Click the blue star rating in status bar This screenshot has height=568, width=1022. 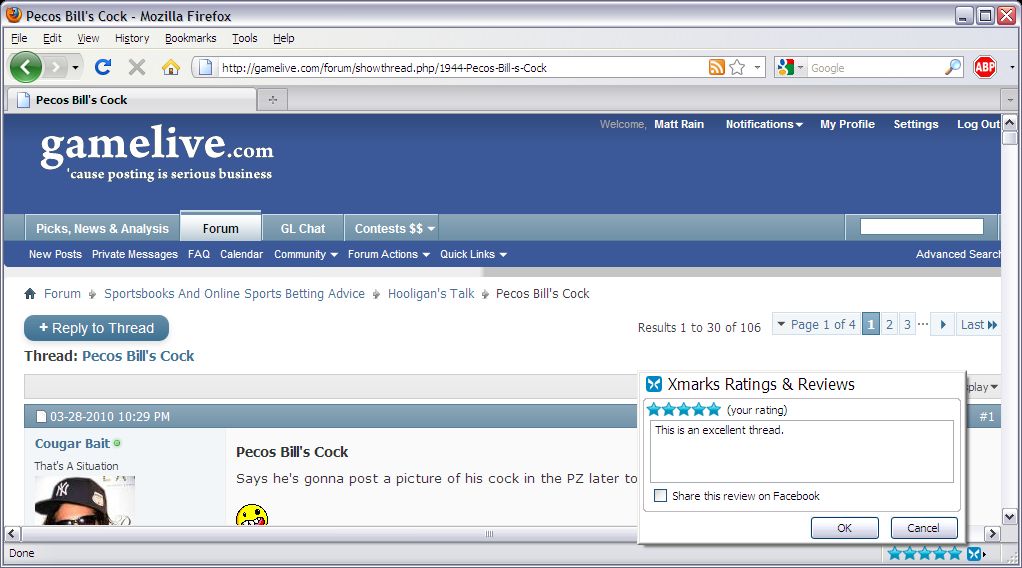tap(925, 554)
